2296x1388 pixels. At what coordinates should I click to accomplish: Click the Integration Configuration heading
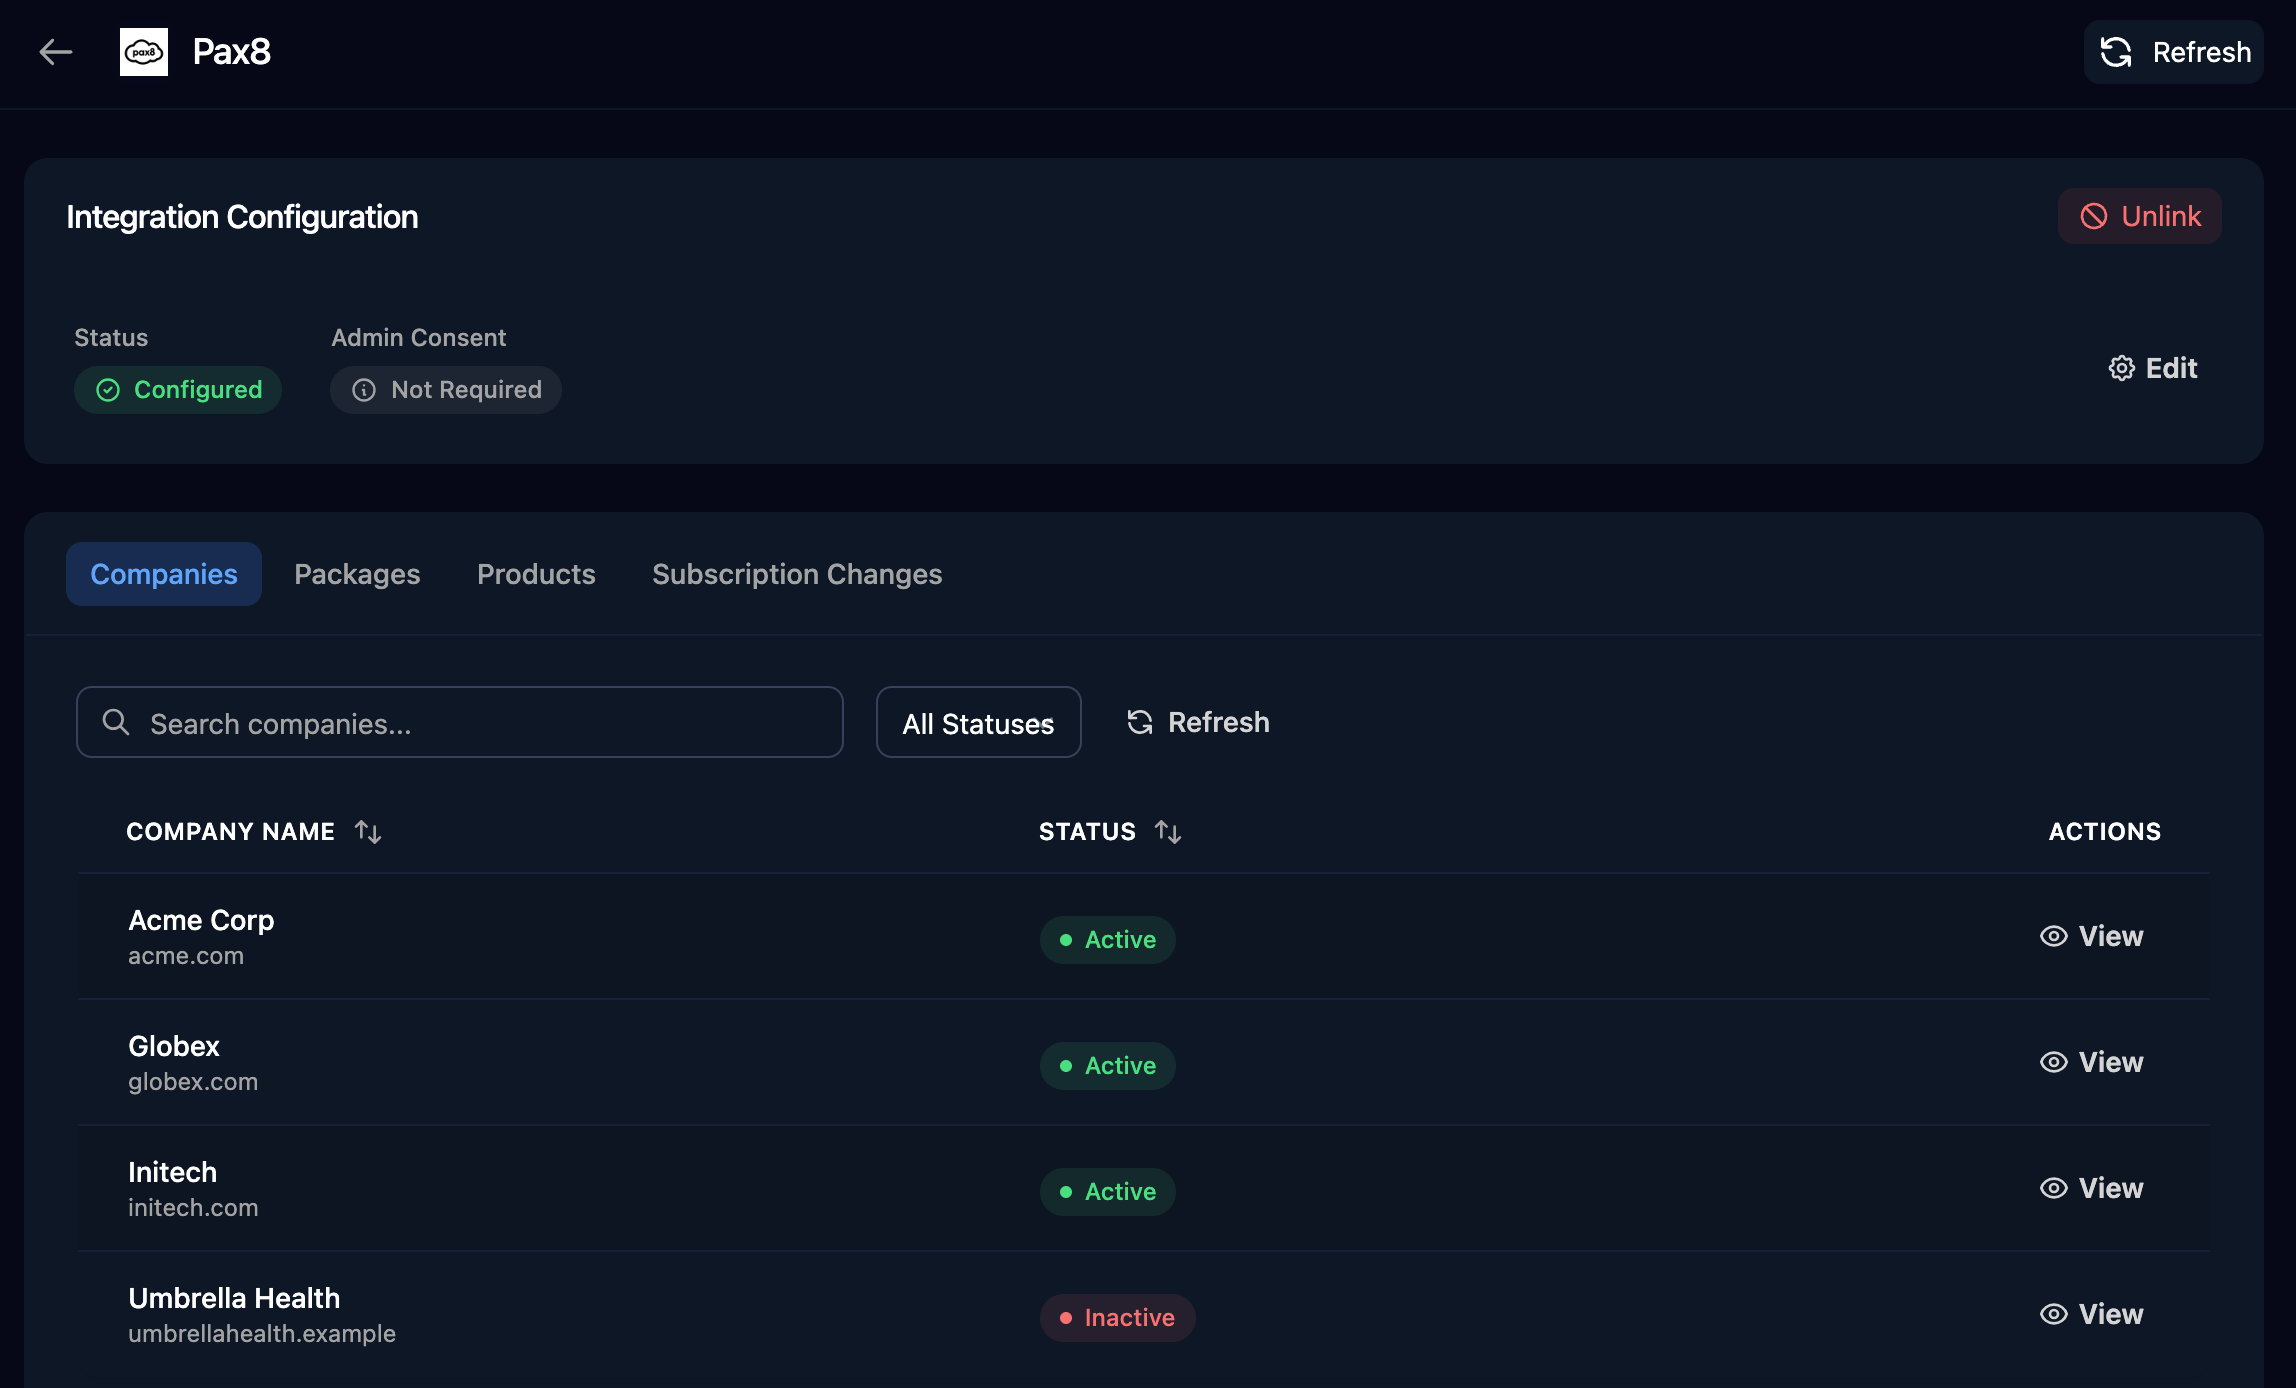click(x=242, y=217)
